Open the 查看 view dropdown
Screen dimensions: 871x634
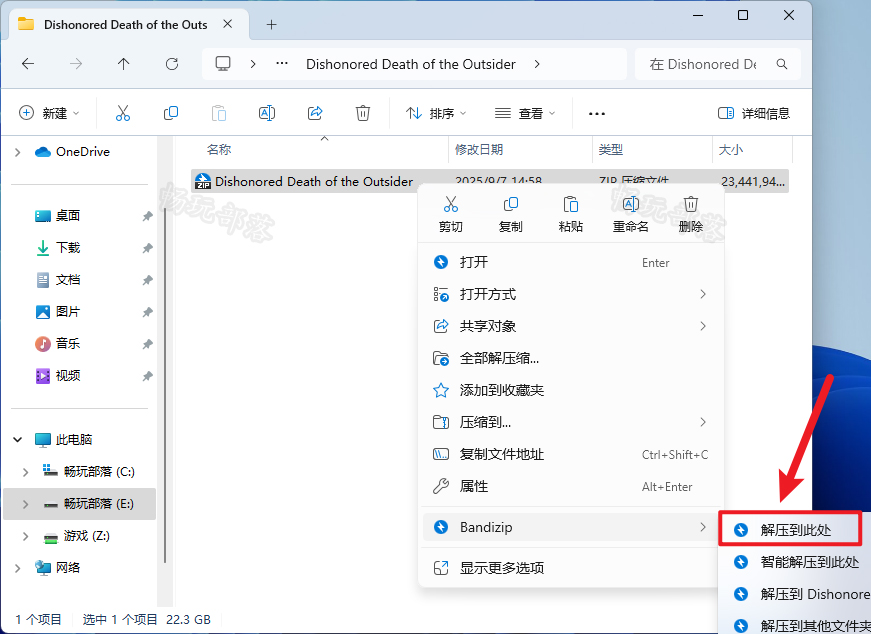(525, 113)
